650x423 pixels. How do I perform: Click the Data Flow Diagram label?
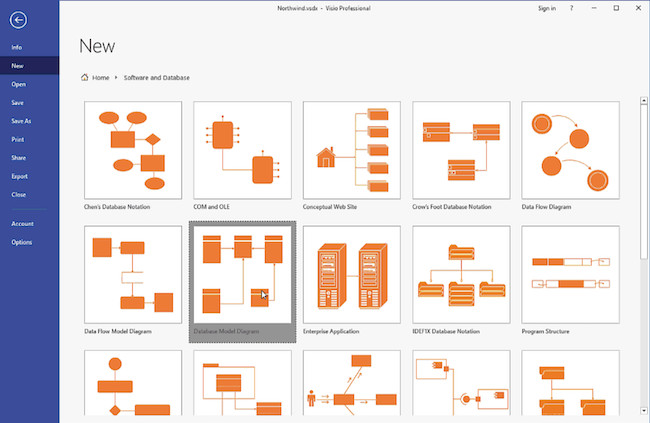[546, 207]
